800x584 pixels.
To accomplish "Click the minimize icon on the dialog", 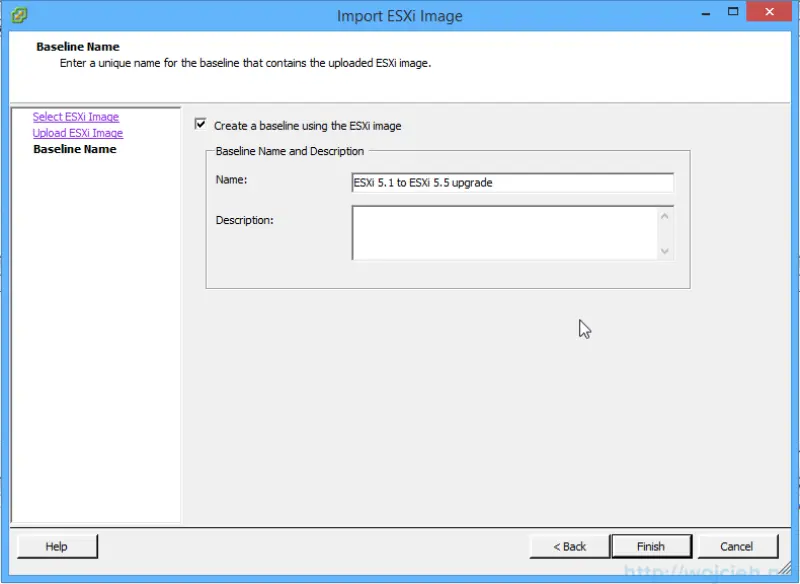I will click(706, 11).
